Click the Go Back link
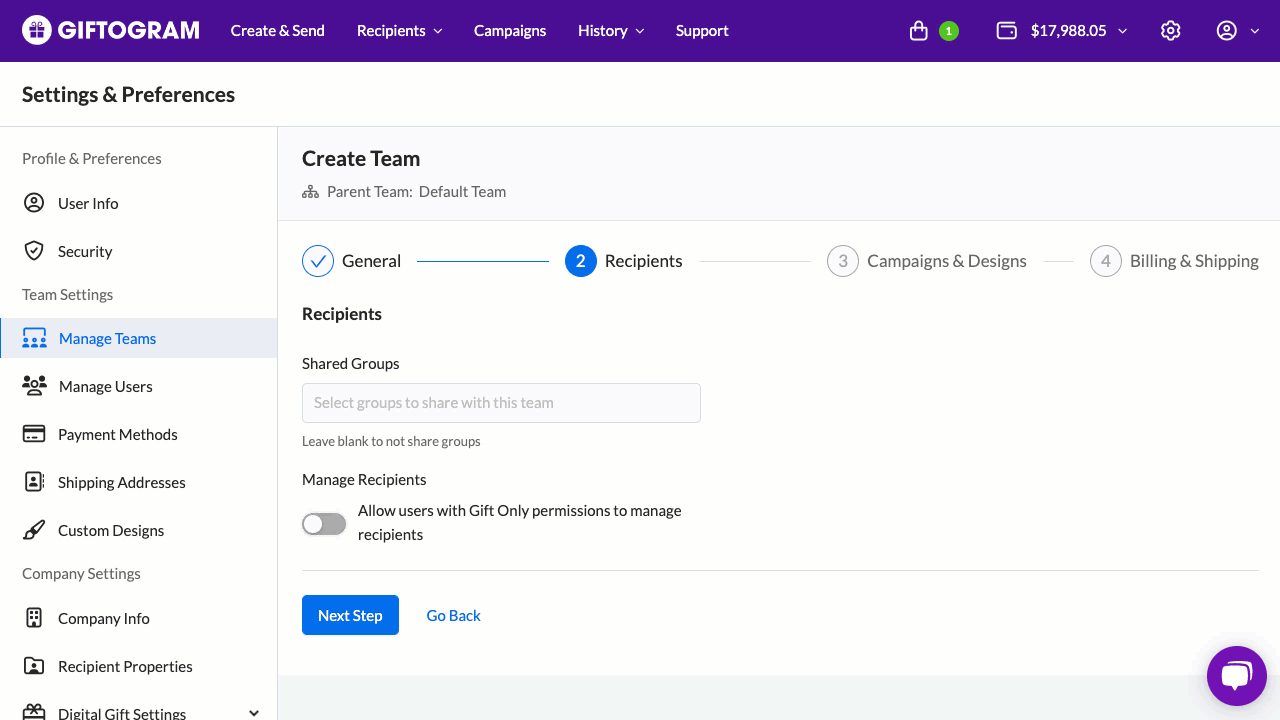 [453, 615]
